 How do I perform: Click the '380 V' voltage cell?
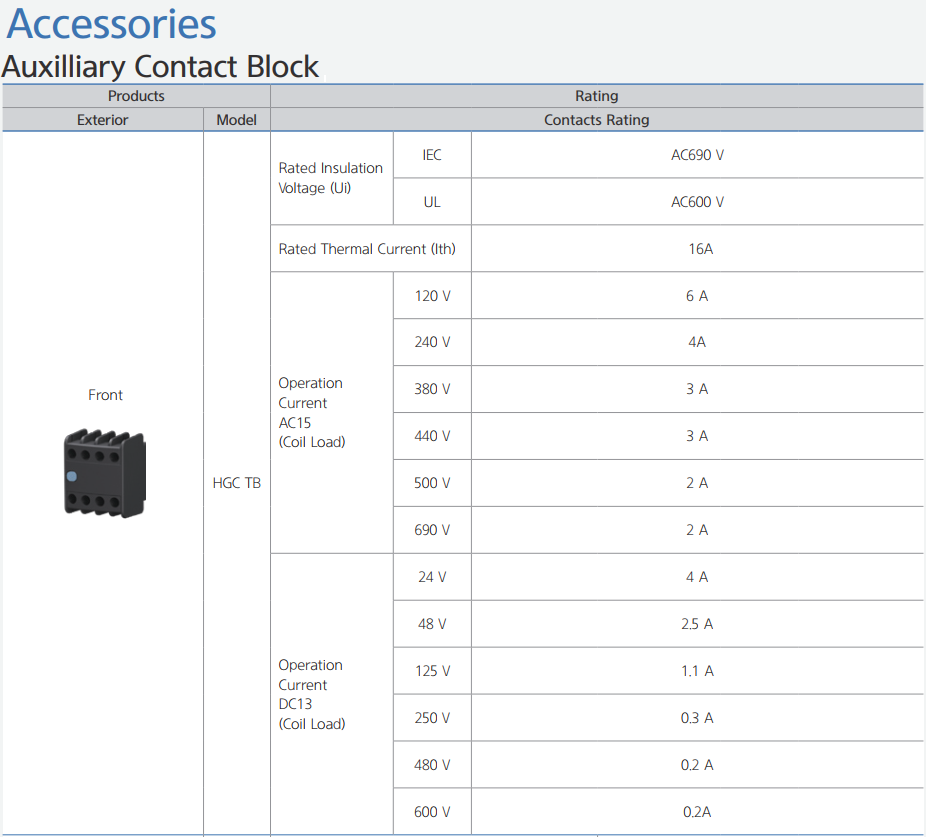432,389
